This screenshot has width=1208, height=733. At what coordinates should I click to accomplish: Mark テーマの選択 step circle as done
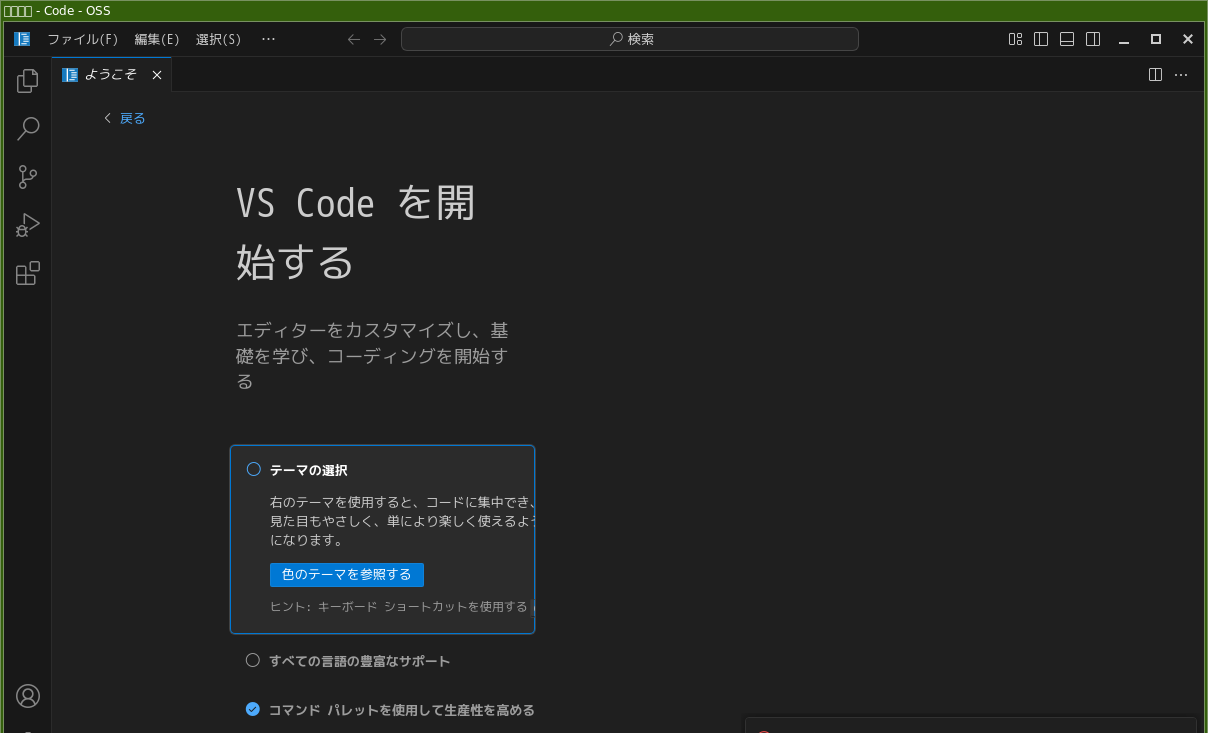pyautogui.click(x=254, y=469)
